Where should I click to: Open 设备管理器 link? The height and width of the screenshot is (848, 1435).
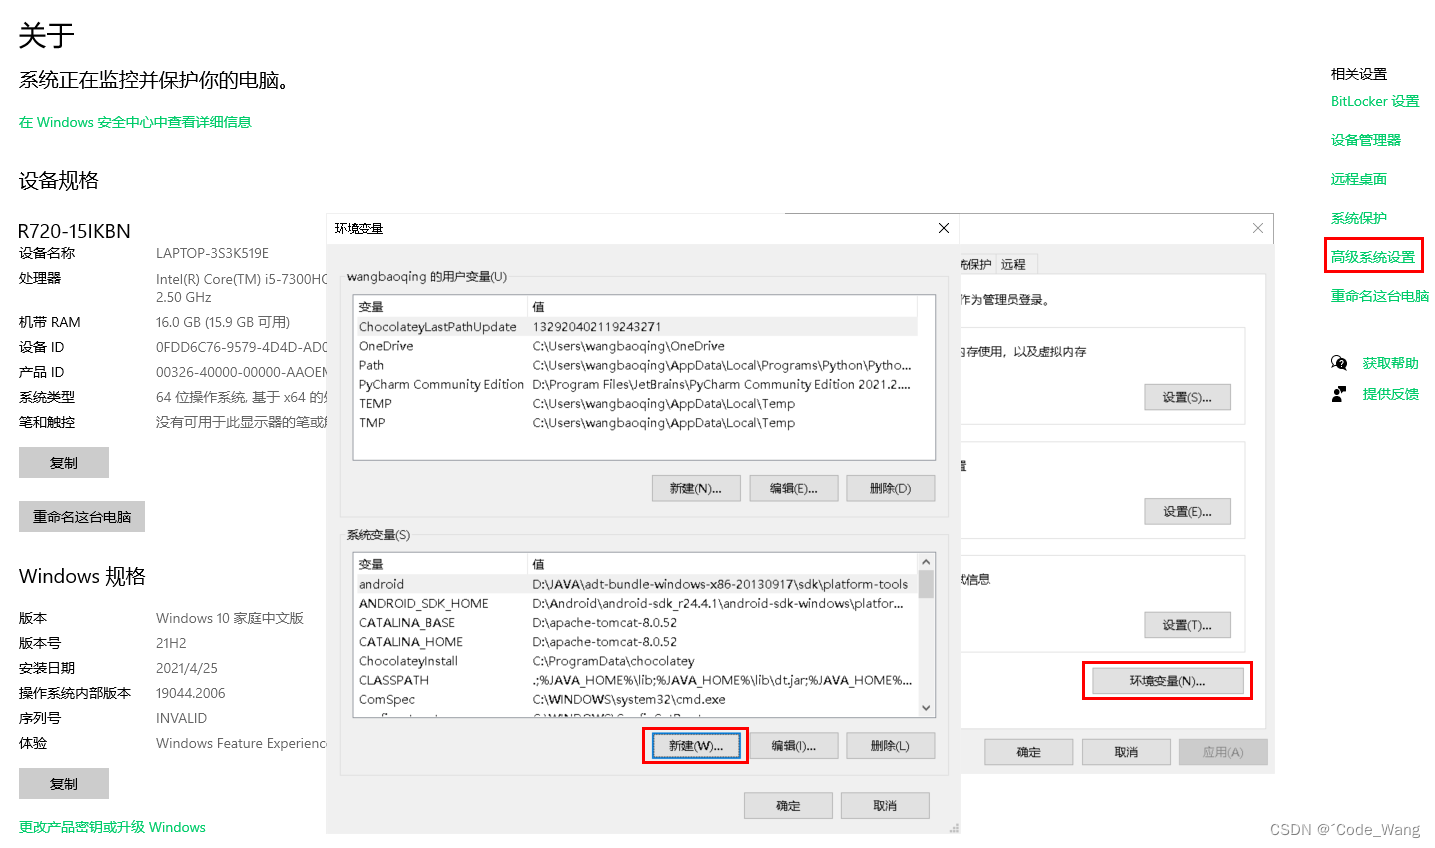(x=1366, y=140)
